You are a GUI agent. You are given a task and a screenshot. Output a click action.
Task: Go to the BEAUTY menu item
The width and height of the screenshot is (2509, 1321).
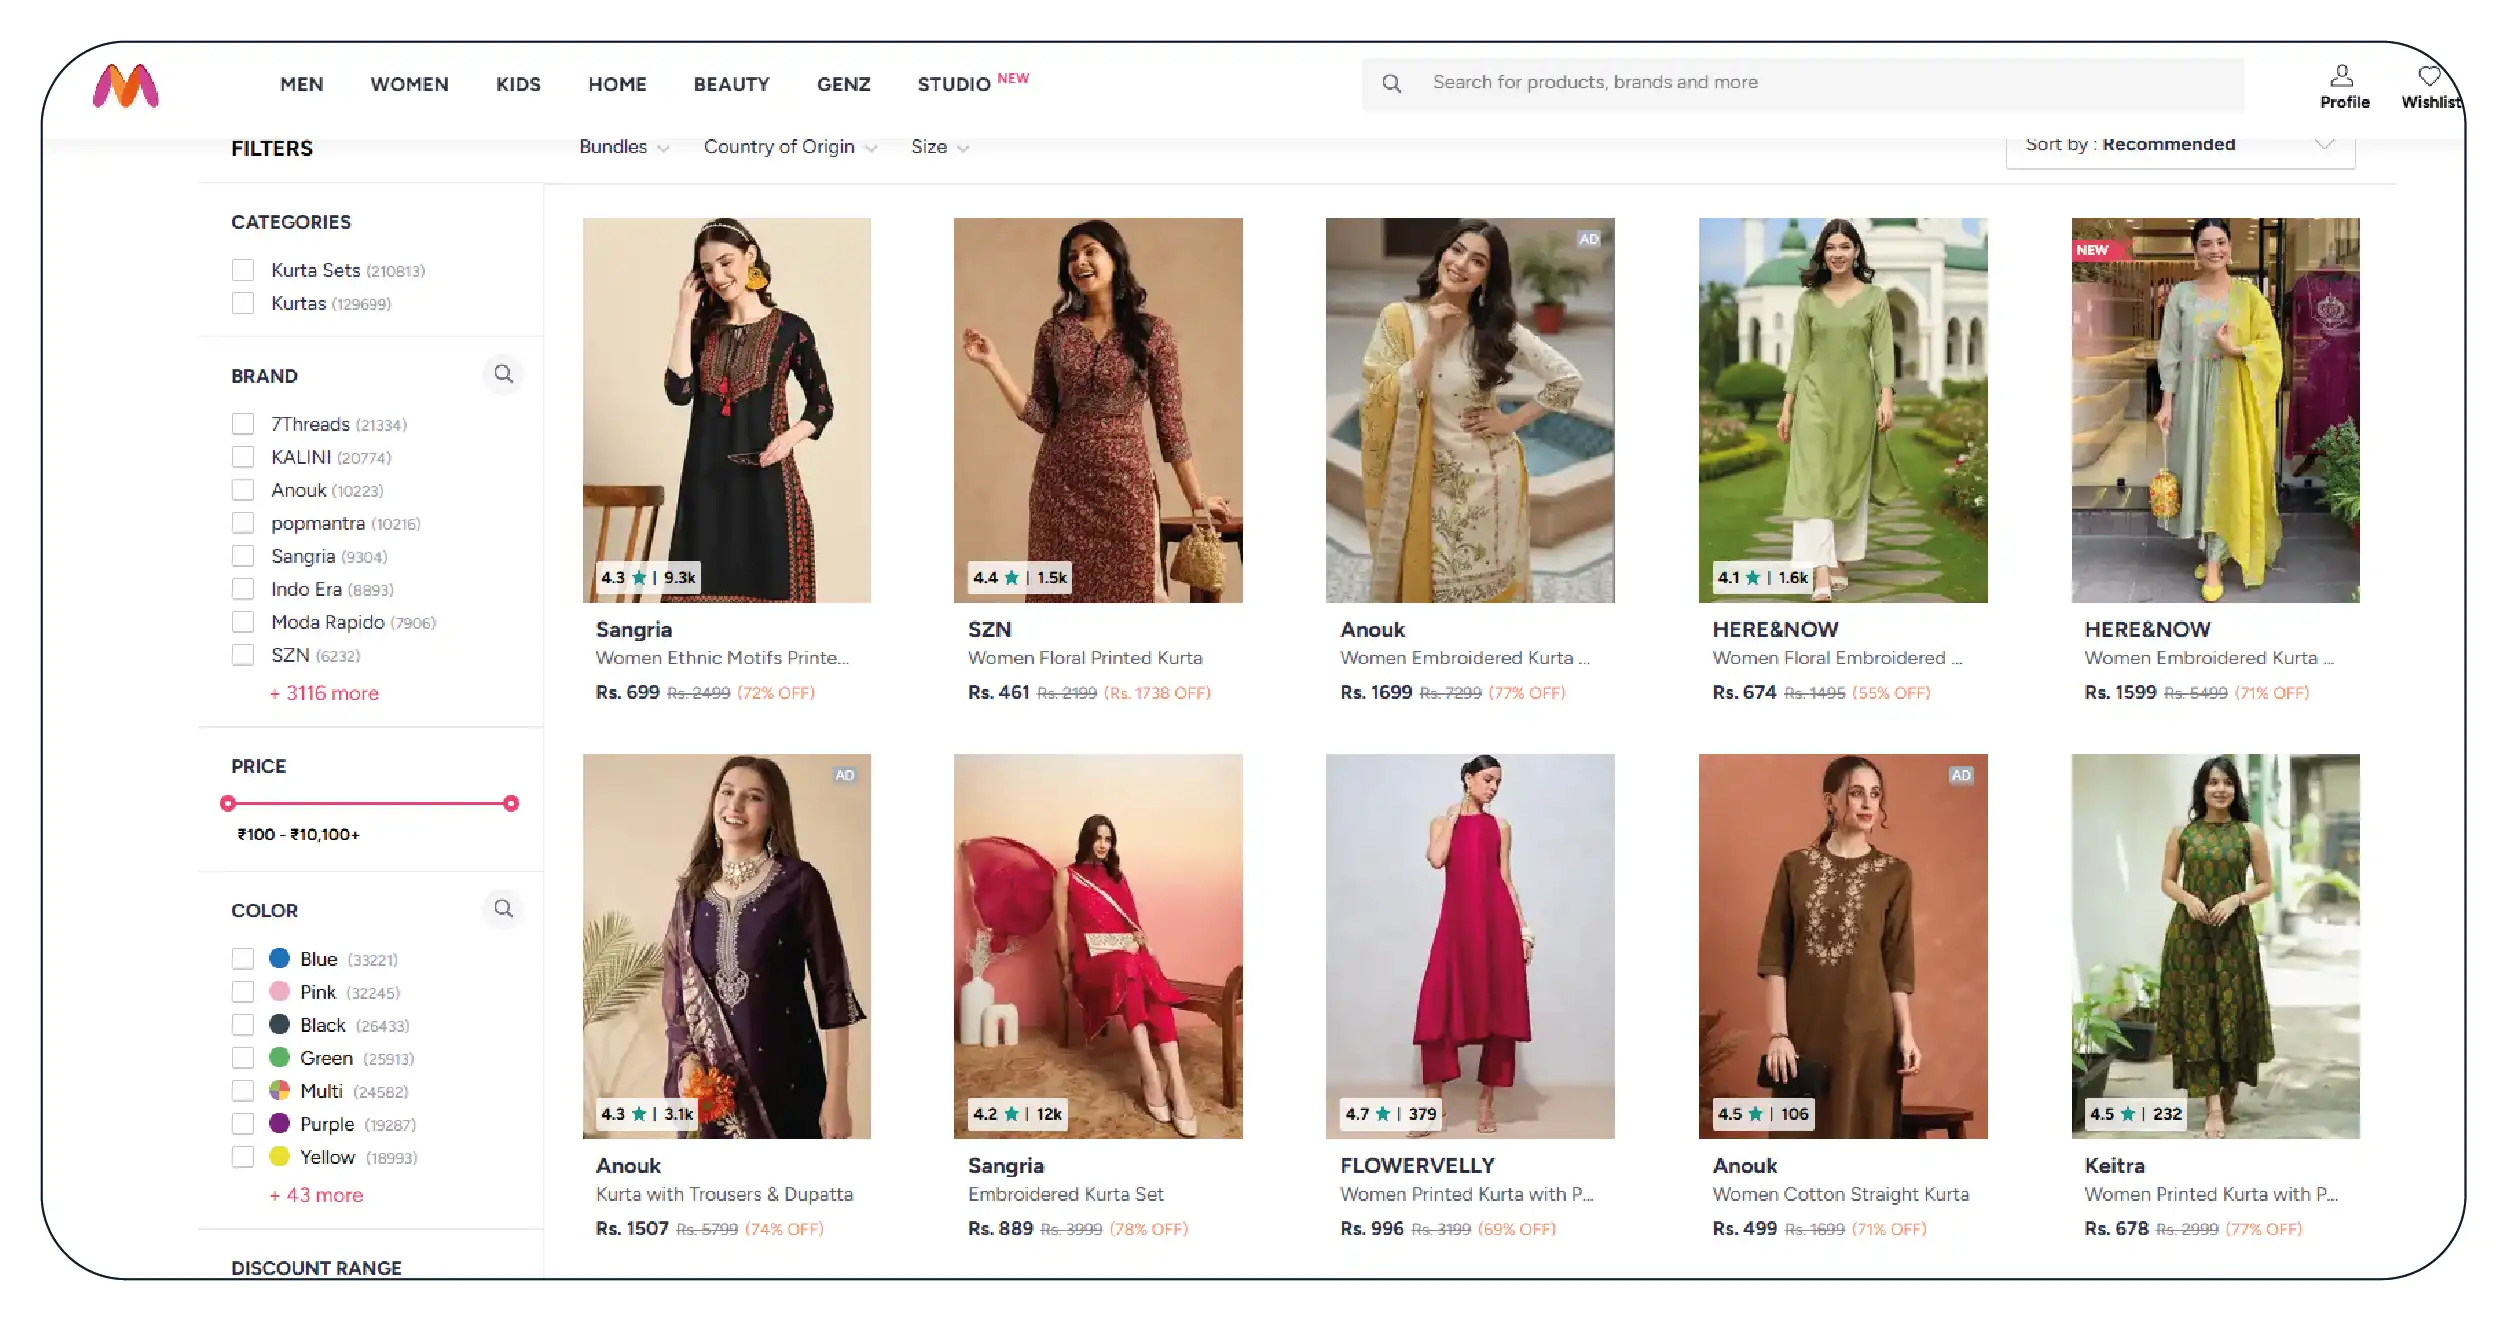(x=731, y=85)
